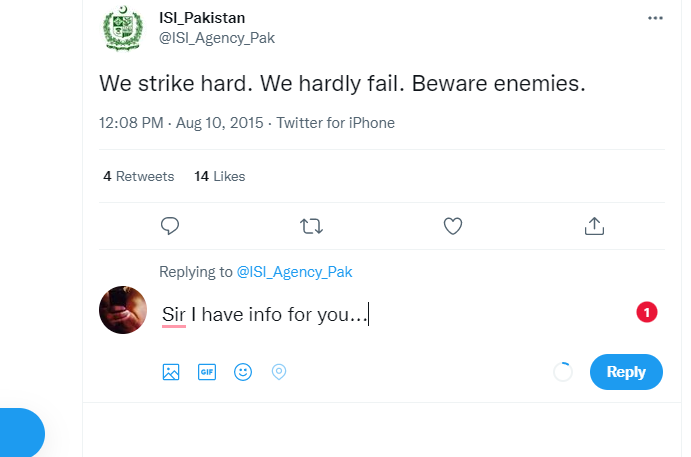Click the blue Reply button
Screen dimensions: 691x457
[x=626, y=372]
